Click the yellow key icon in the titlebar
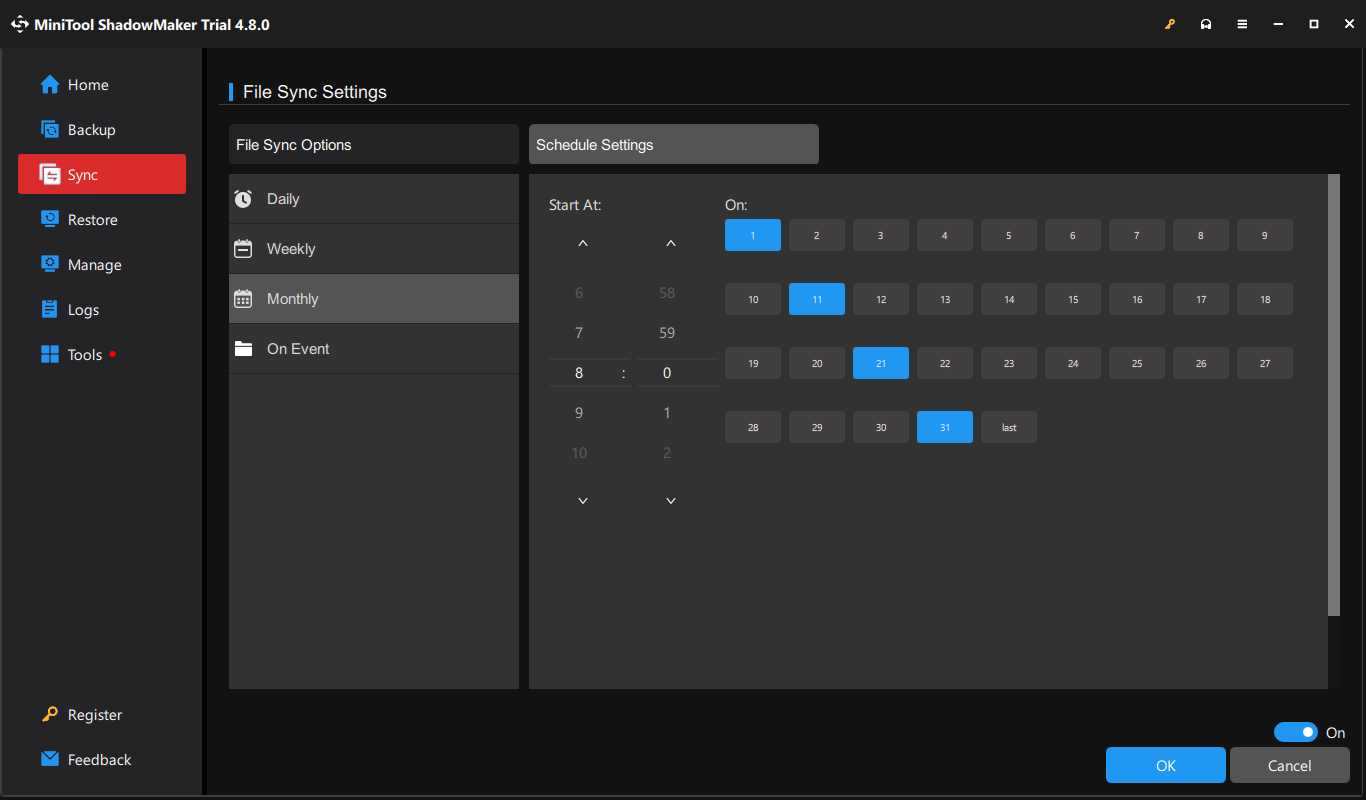This screenshot has height=800, width=1366. pos(1170,23)
